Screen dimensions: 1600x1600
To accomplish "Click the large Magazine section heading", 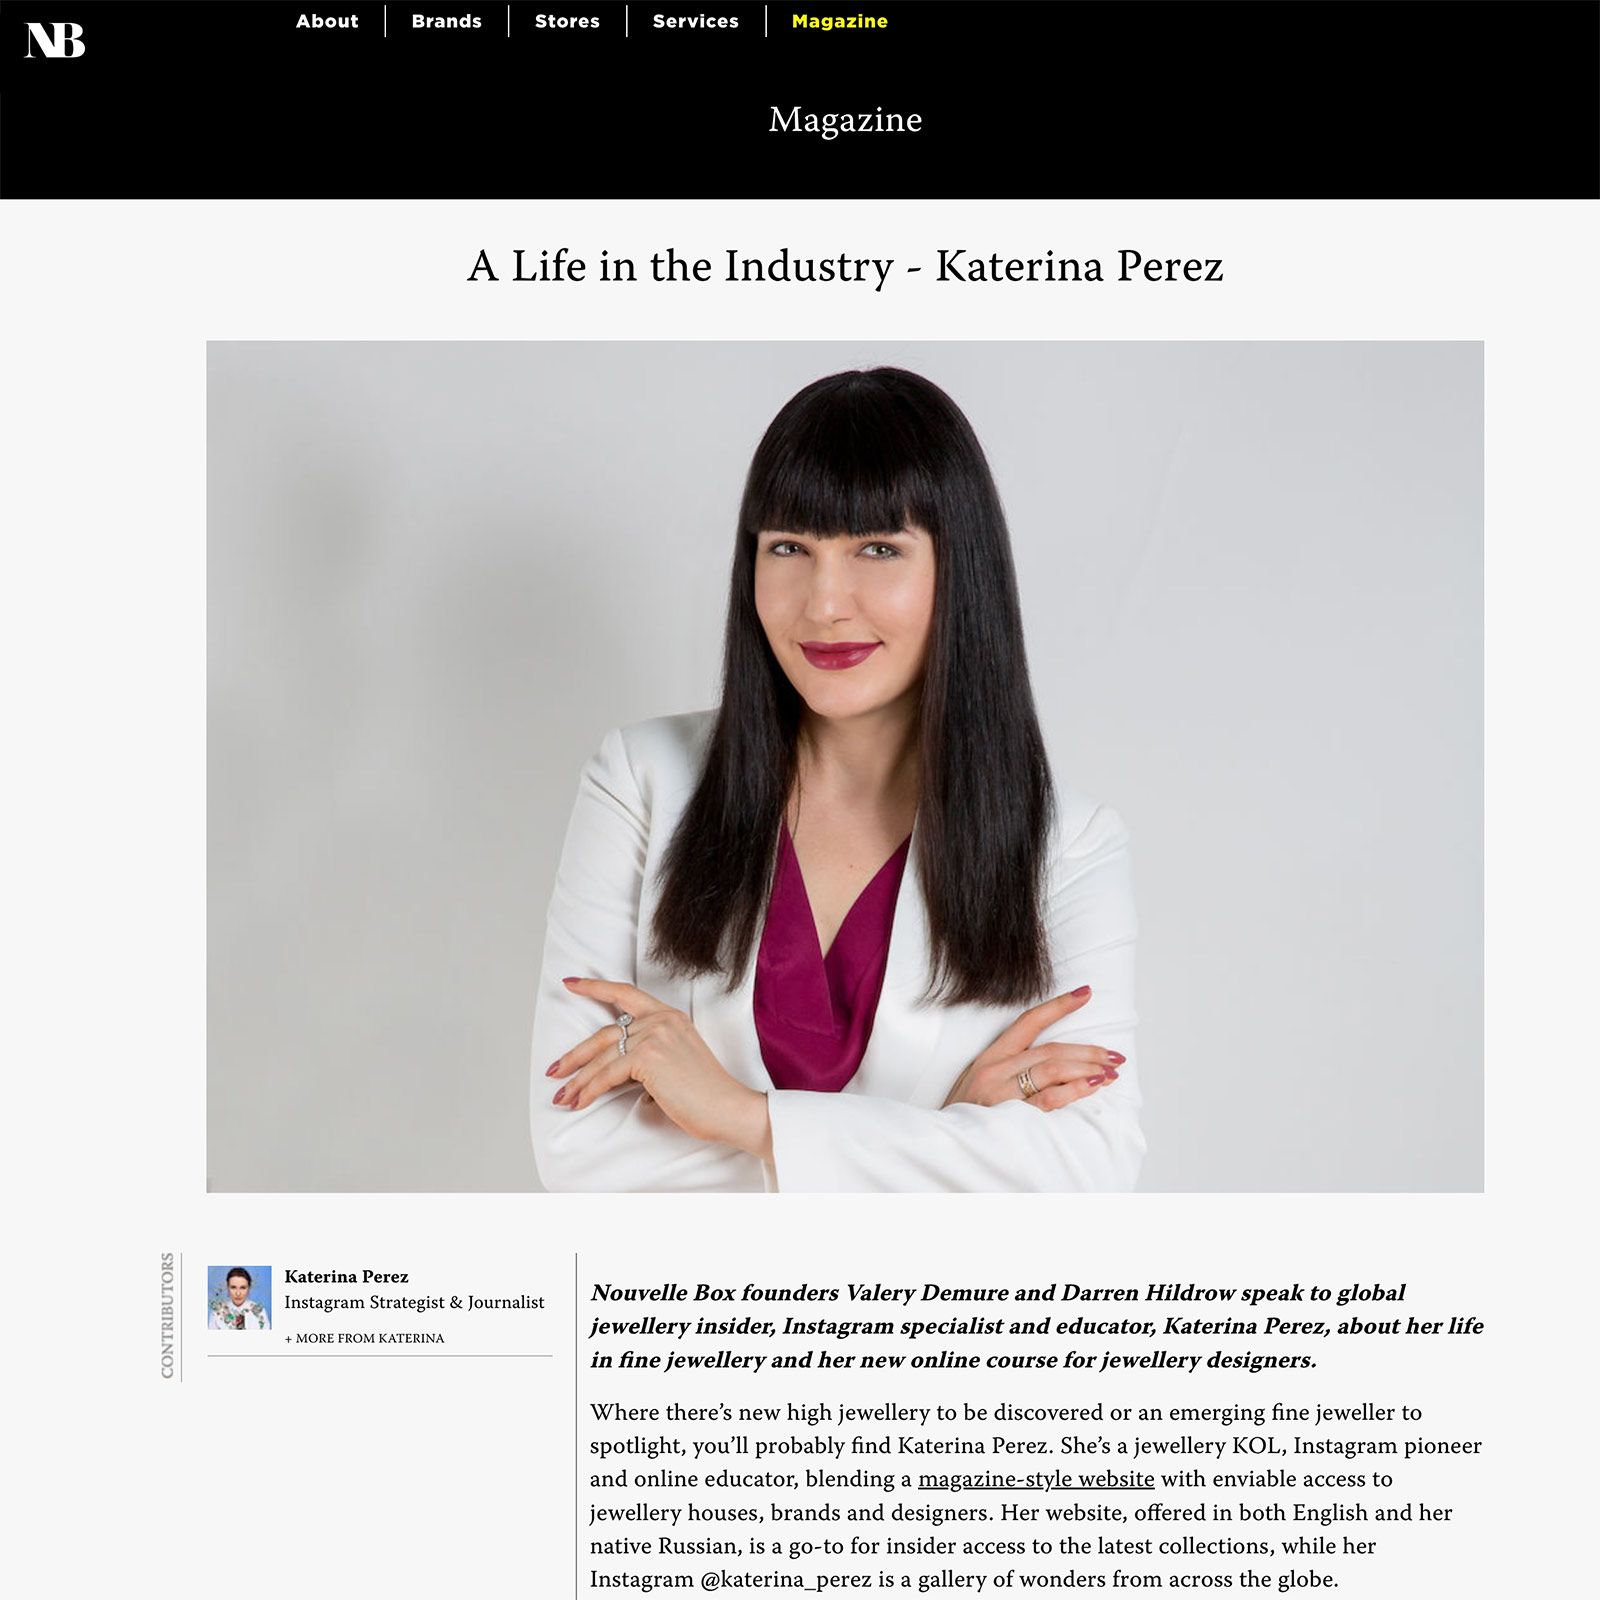I will coord(845,119).
